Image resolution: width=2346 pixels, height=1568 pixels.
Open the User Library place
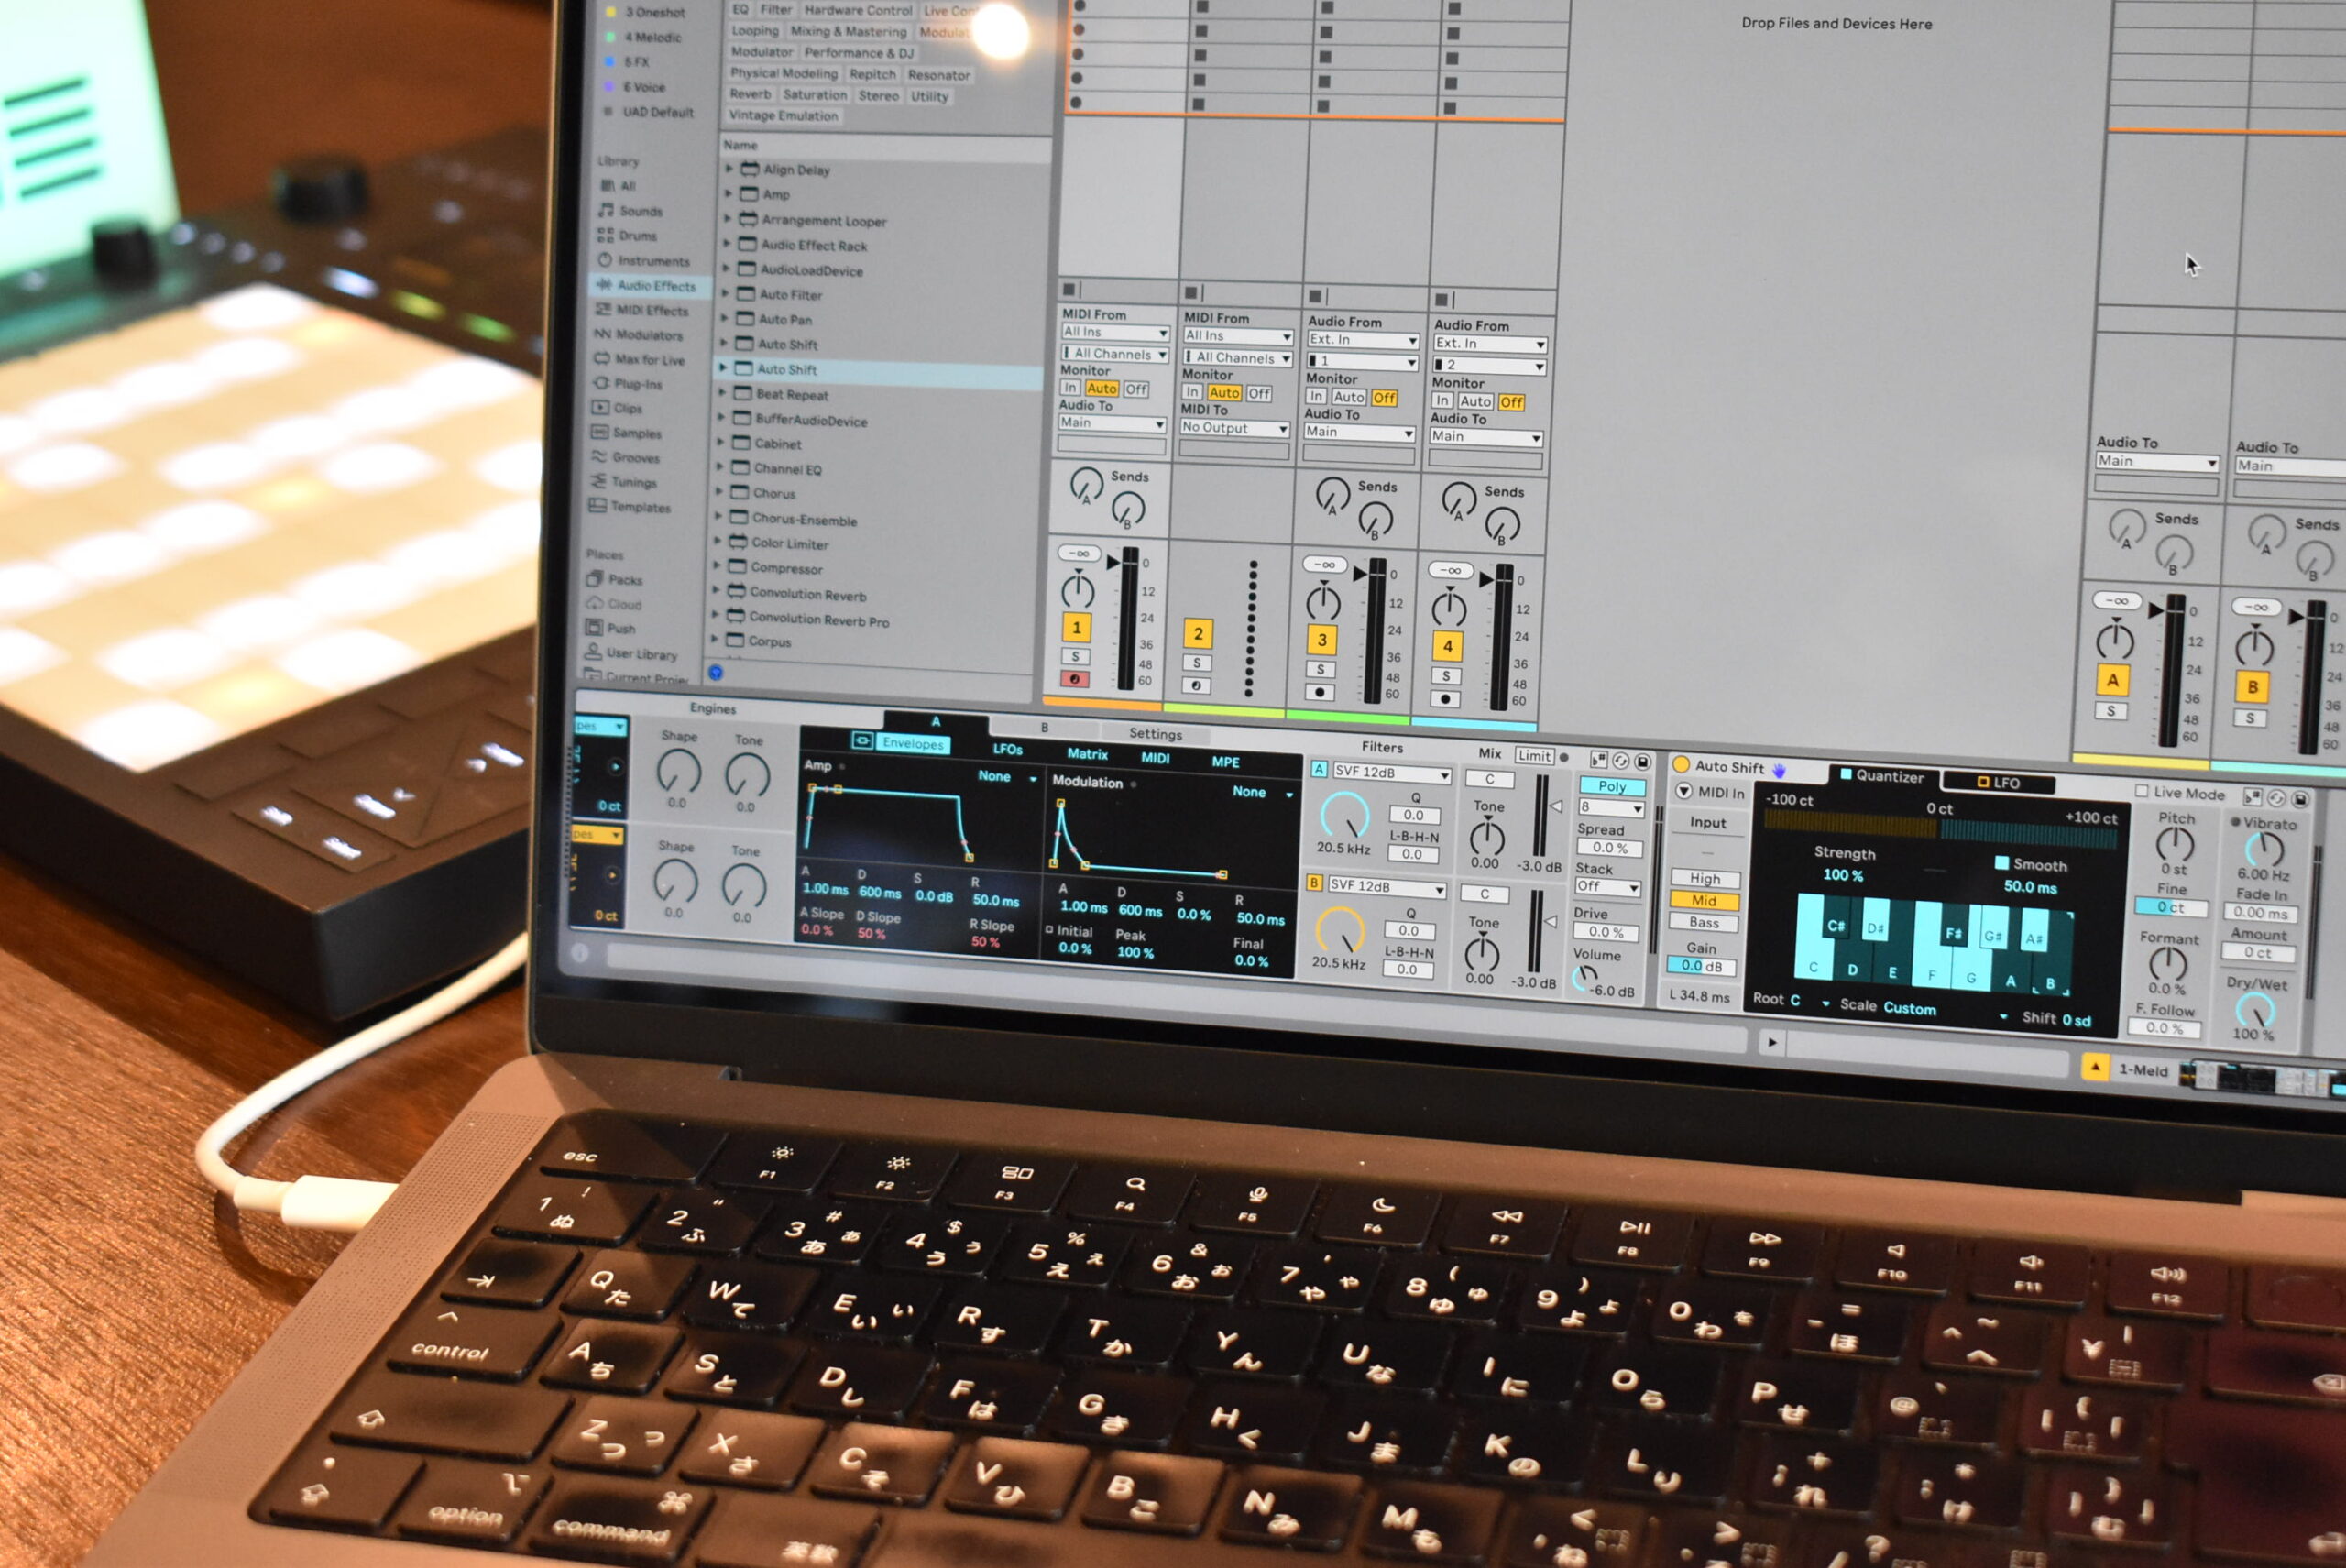631,653
